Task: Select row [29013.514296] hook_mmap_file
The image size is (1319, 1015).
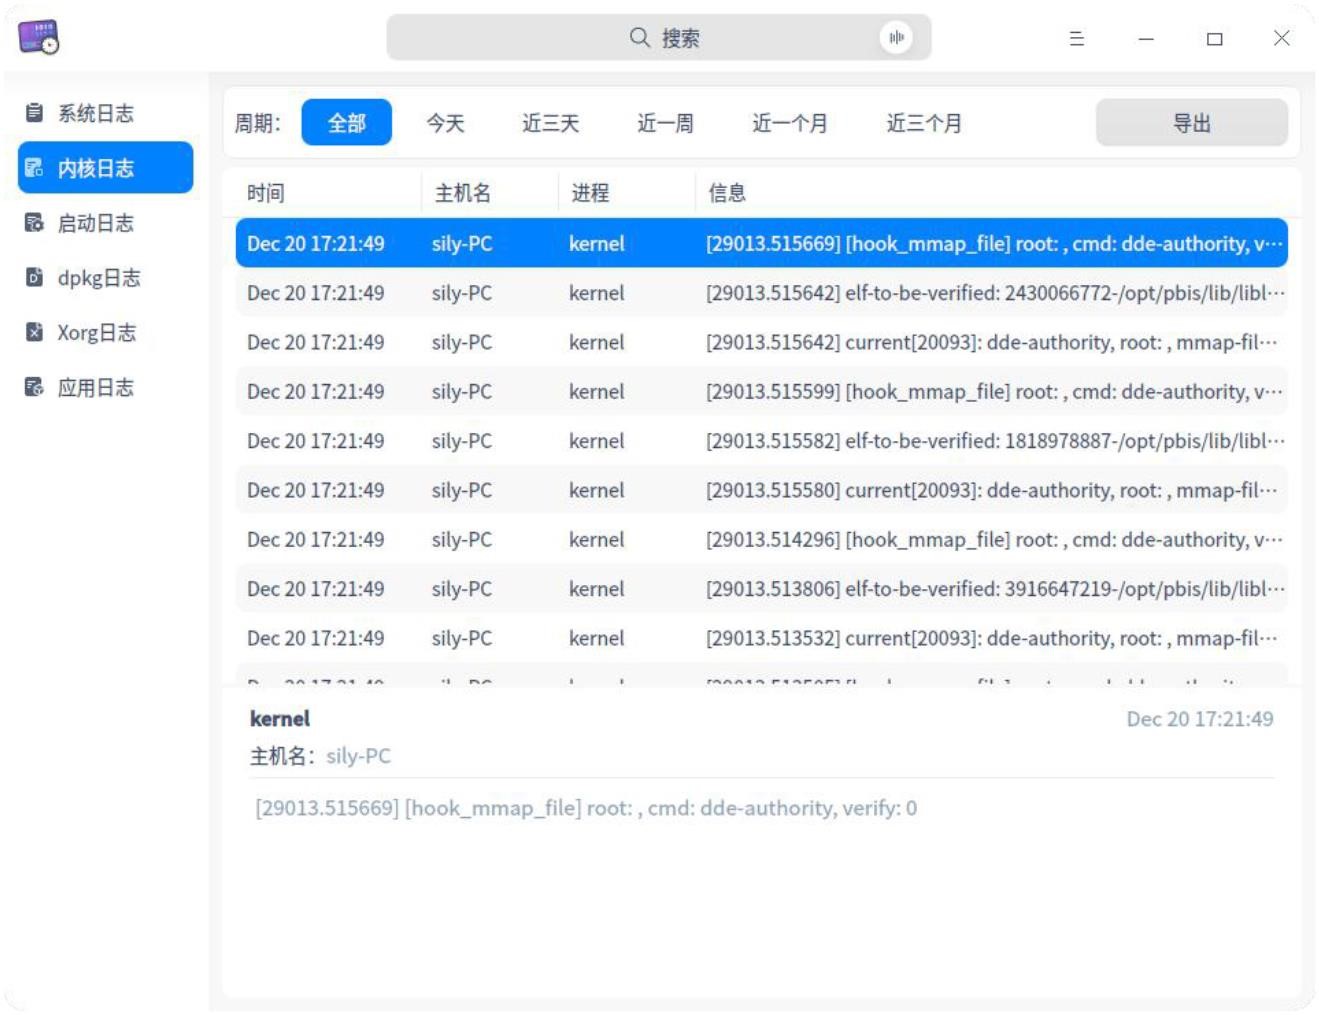Action: (762, 539)
